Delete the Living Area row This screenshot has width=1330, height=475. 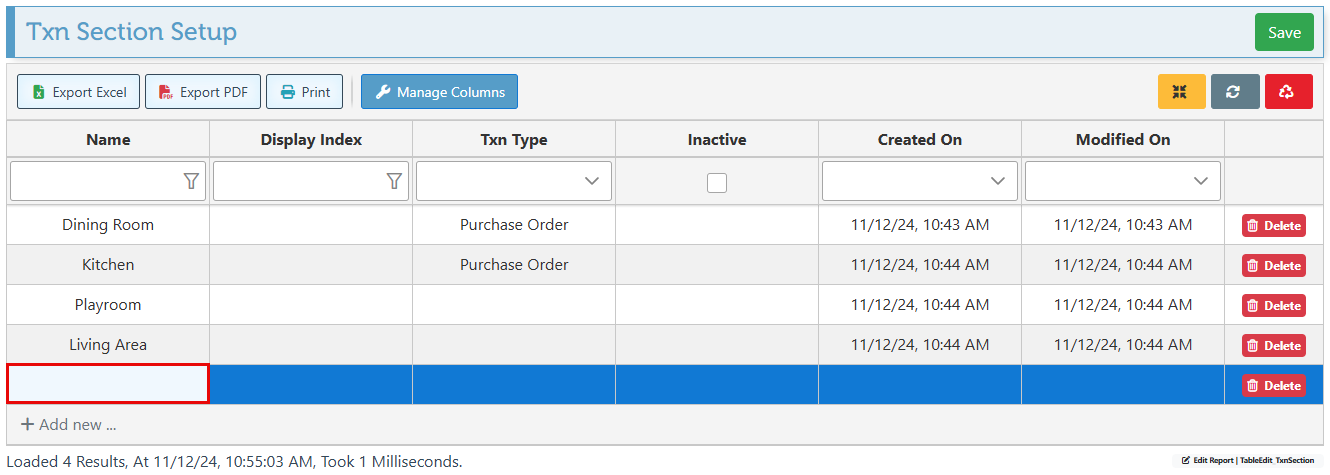coord(1273,346)
